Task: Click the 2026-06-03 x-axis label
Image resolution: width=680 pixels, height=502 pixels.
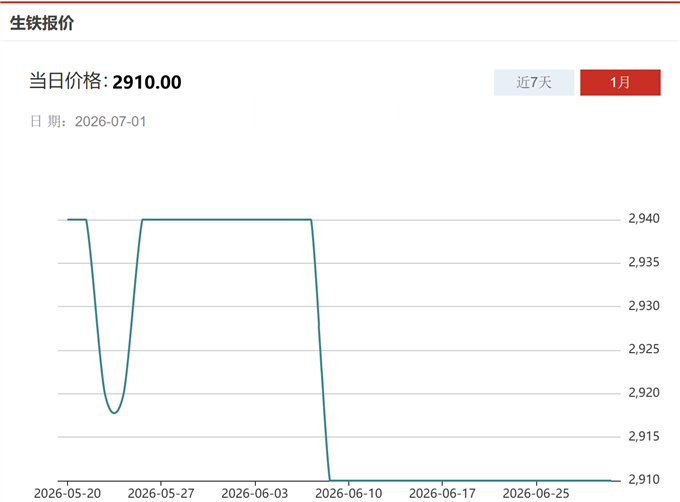Action: tap(255, 493)
